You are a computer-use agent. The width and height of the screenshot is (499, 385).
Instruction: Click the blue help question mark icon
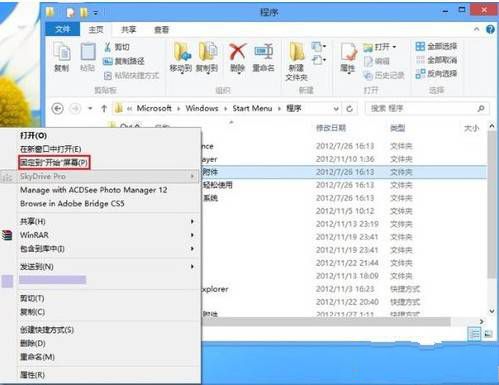pos(490,29)
